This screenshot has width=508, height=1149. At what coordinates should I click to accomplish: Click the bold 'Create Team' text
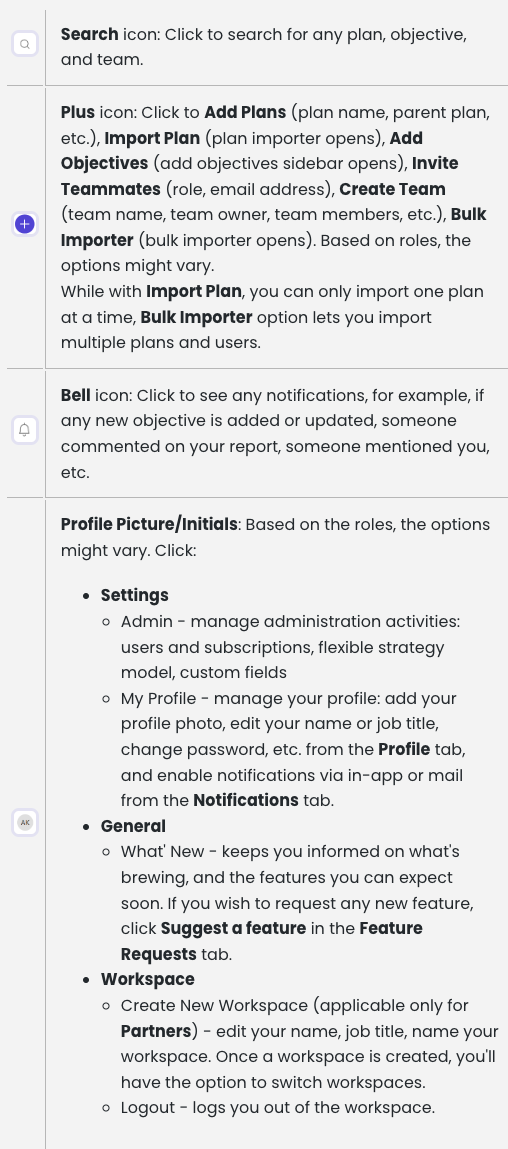coord(392,189)
